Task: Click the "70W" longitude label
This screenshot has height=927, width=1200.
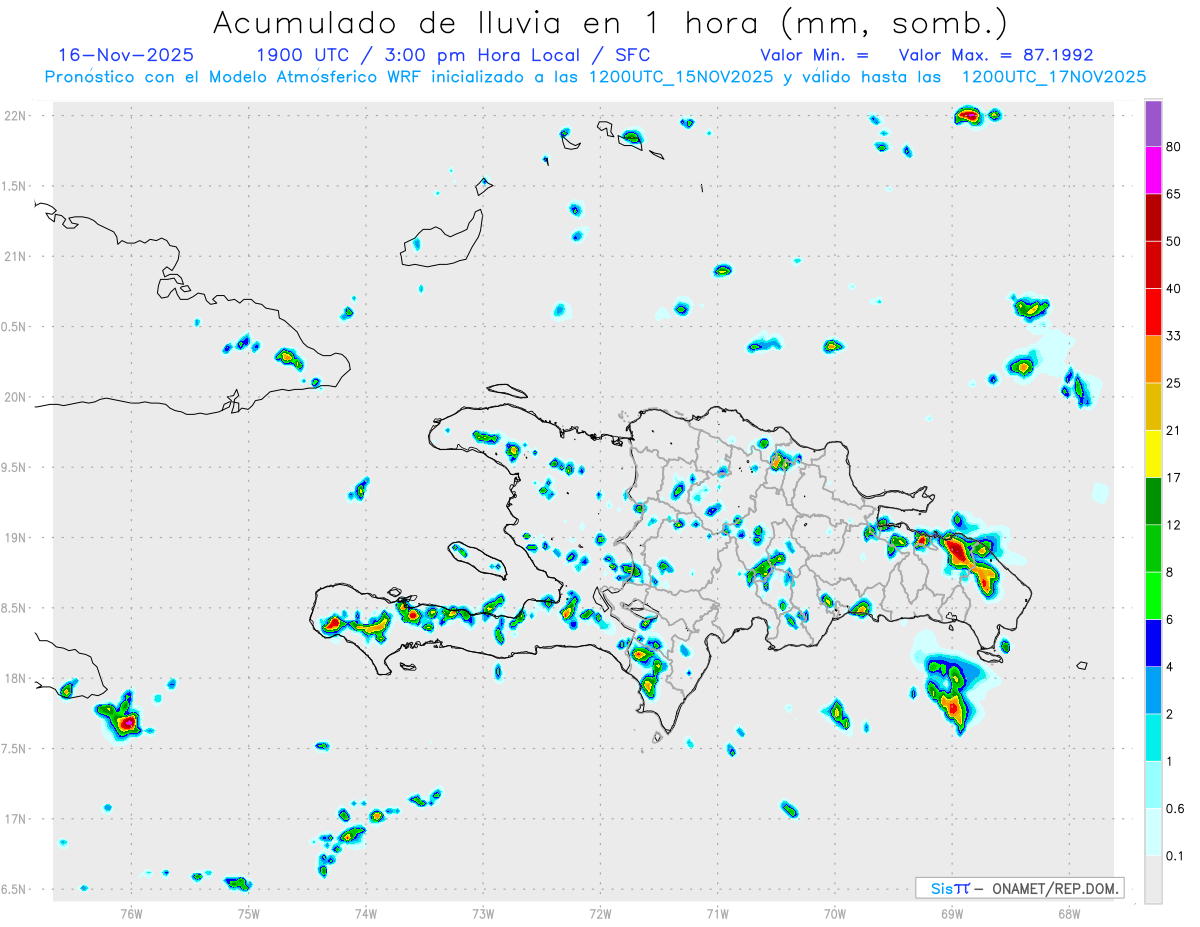Action: pos(835,913)
